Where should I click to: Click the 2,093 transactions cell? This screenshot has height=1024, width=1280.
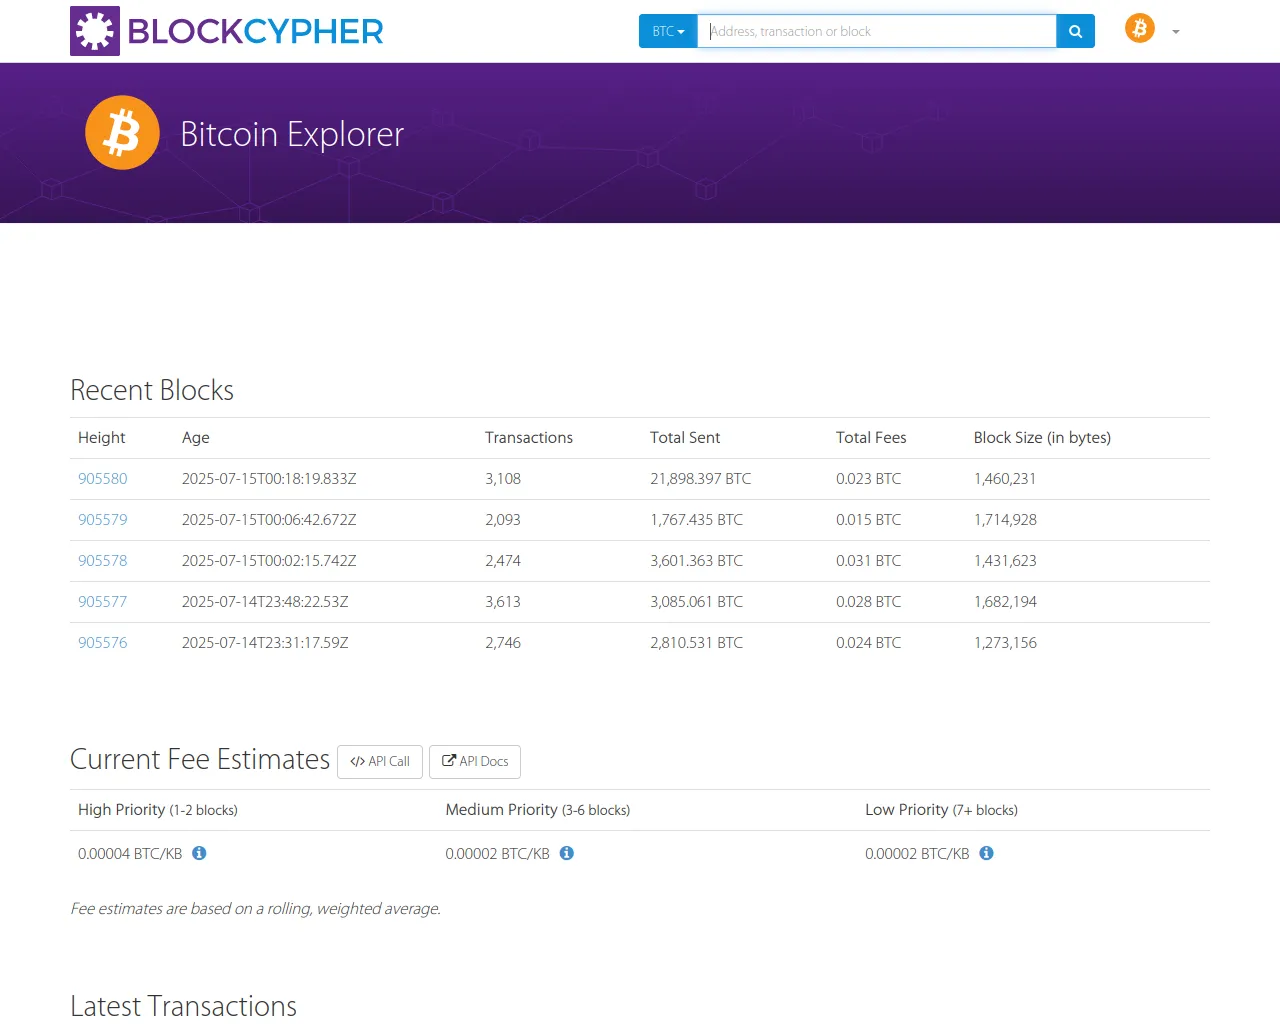click(503, 520)
